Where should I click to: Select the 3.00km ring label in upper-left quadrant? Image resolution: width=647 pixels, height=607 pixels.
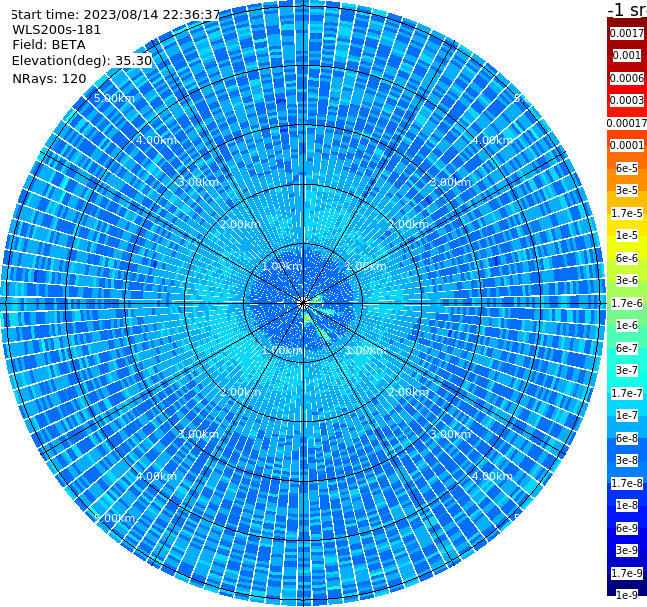pos(198,182)
